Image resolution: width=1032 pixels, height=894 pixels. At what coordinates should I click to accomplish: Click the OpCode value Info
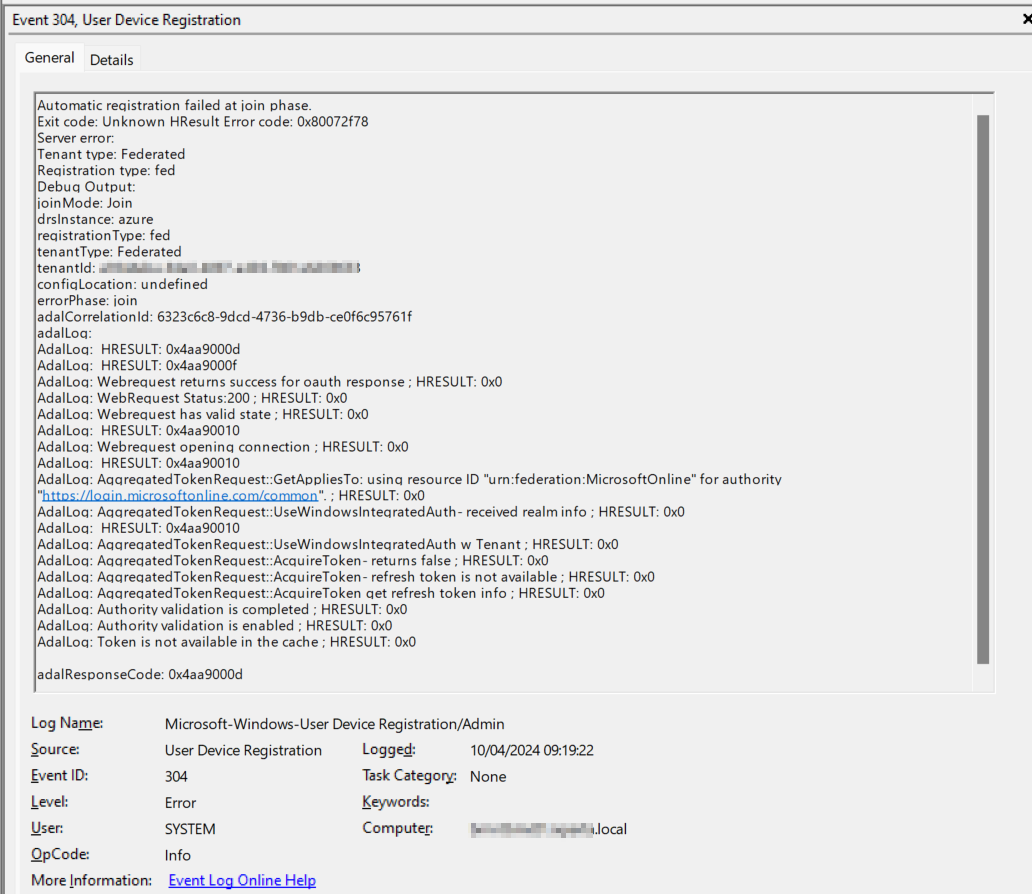click(x=177, y=855)
